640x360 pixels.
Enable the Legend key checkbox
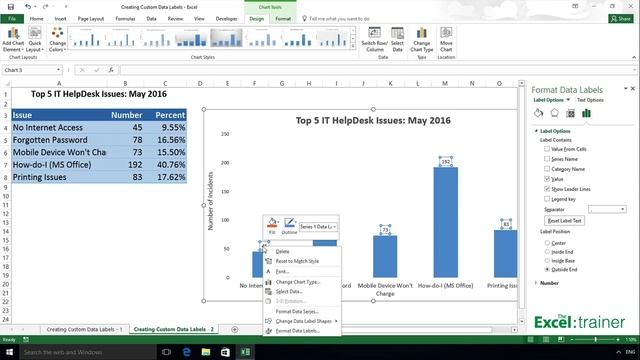[547, 199]
